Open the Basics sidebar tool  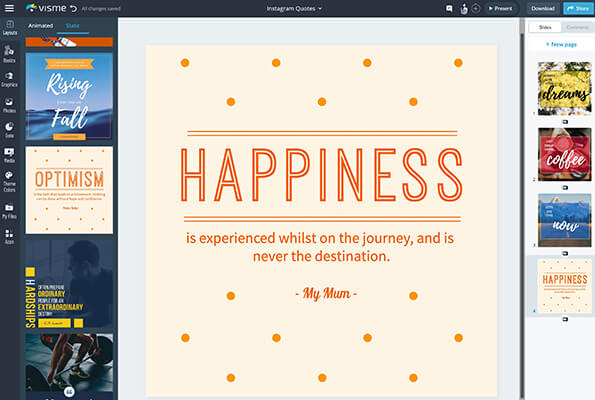(x=9, y=54)
